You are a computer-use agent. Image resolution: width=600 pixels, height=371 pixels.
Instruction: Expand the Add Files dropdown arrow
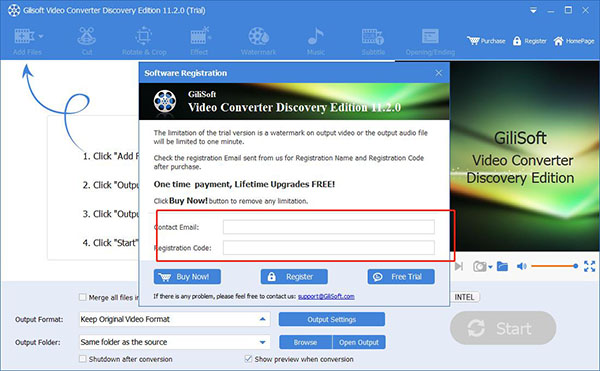click(x=41, y=36)
